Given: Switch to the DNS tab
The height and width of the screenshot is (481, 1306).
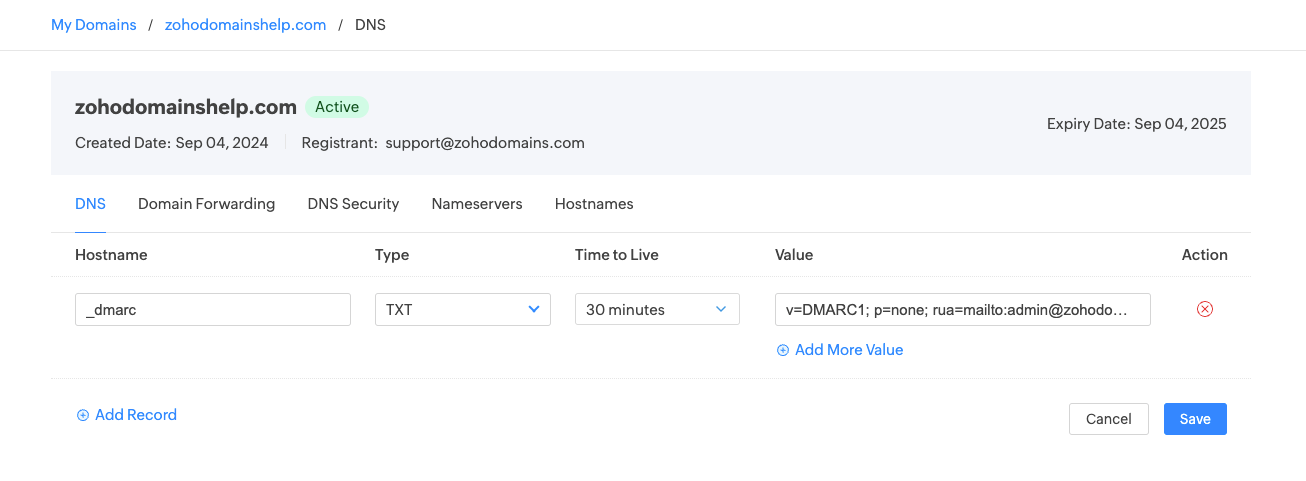Looking at the screenshot, I should 90,203.
